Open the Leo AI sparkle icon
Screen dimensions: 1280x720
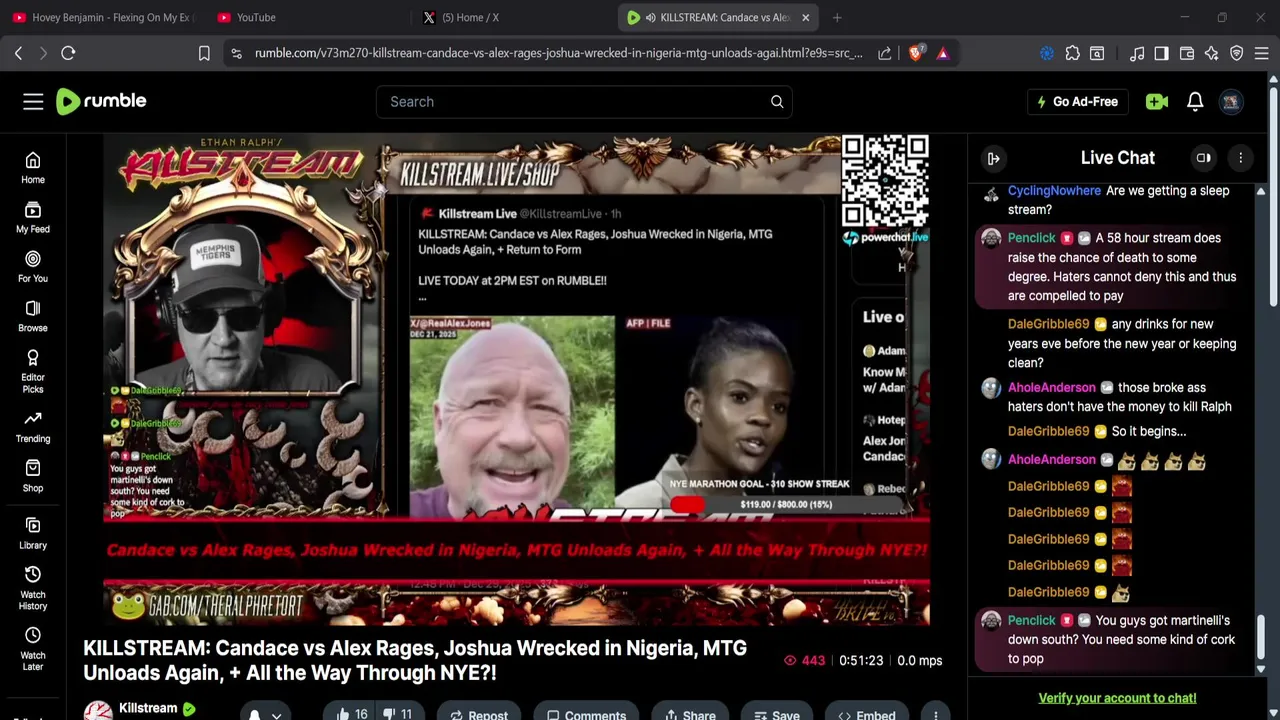pos(1211,53)
